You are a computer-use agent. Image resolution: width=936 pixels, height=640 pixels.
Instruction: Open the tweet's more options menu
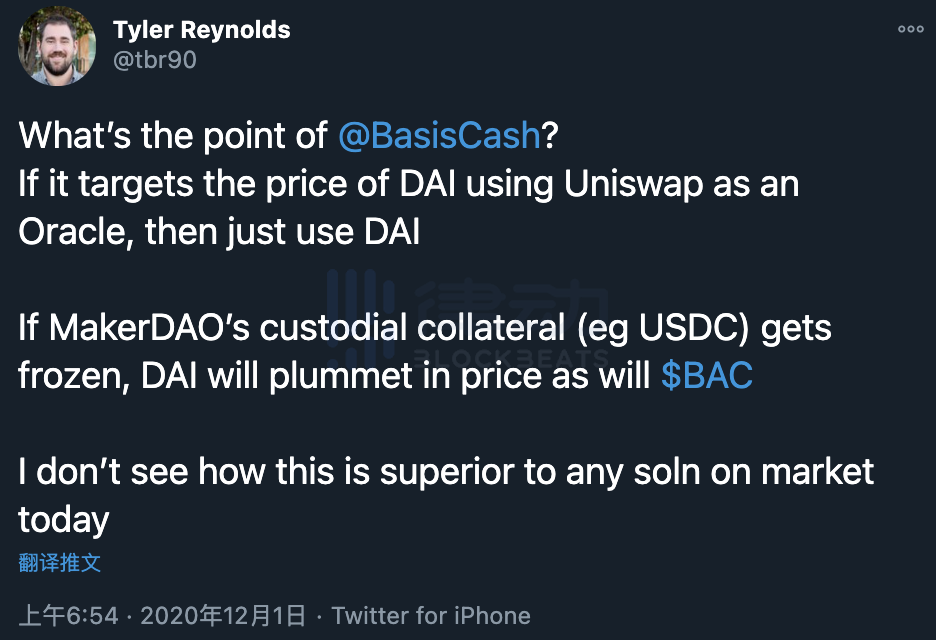coord(910,29)
